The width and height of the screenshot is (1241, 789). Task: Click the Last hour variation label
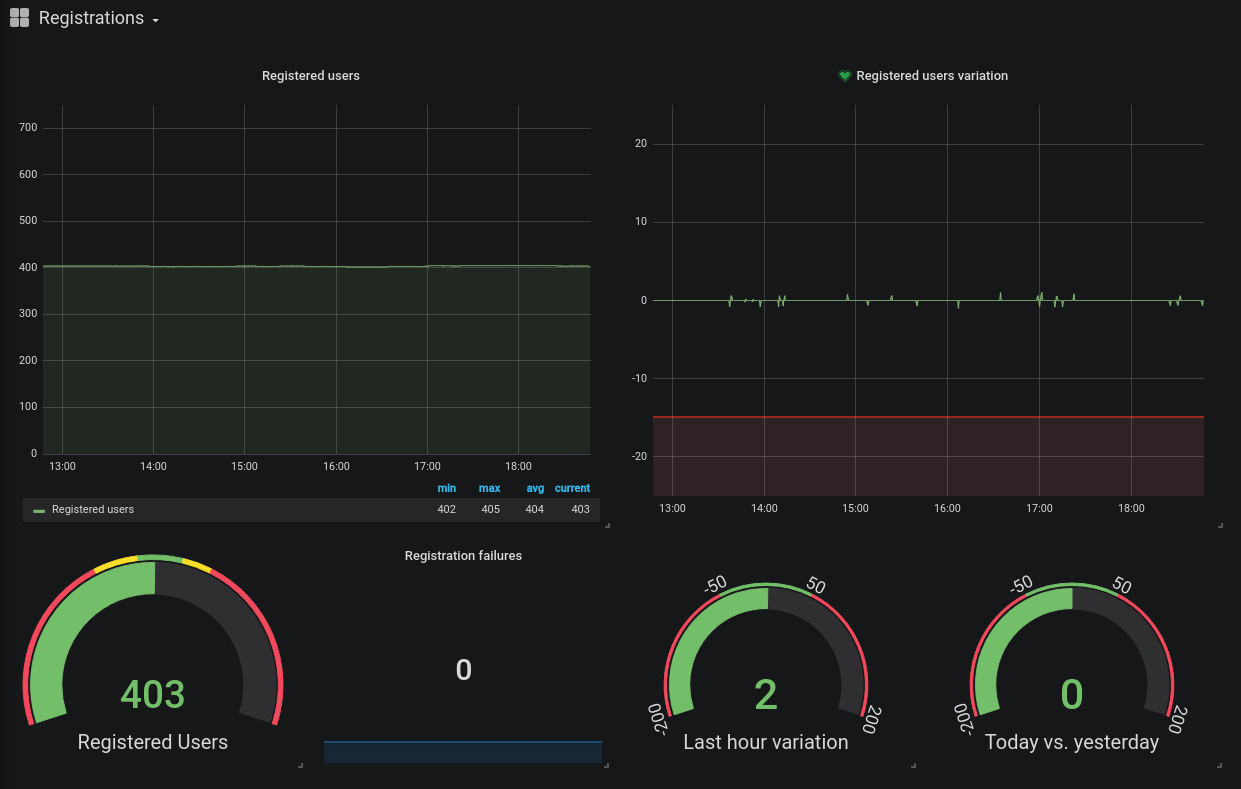click(766, 742)
